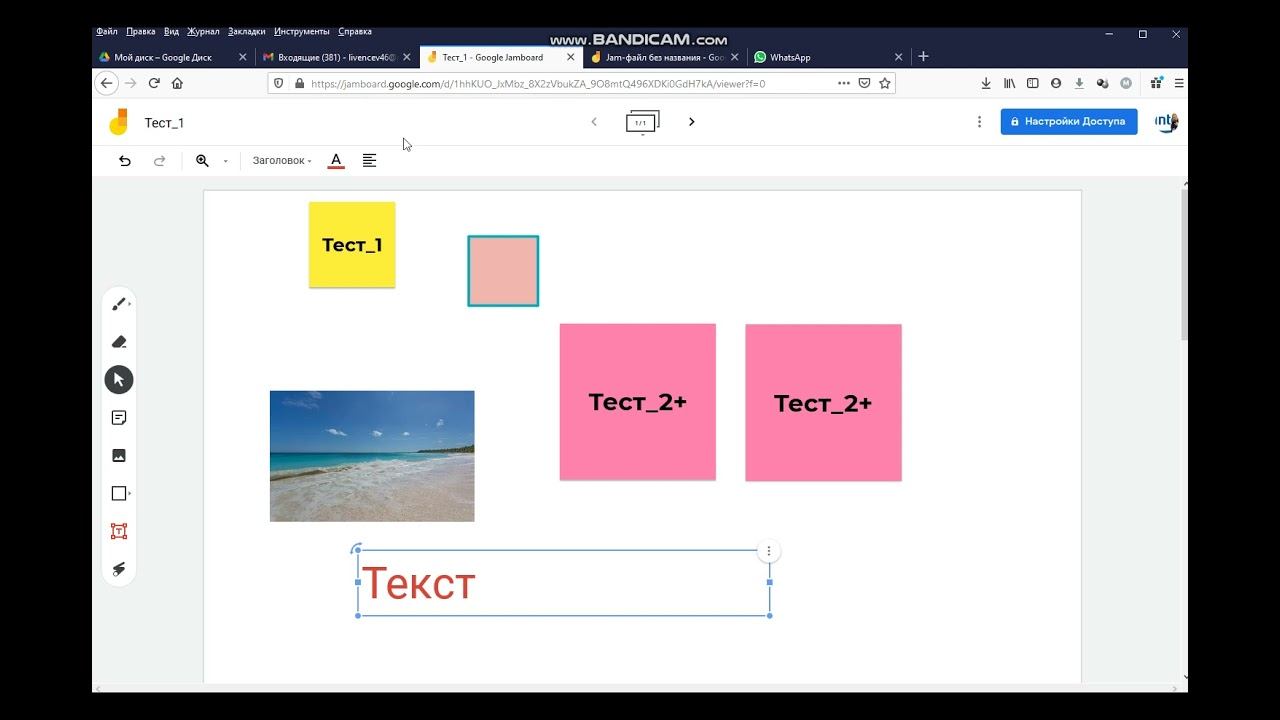Open the Google account avatar

pos(1166,122)
